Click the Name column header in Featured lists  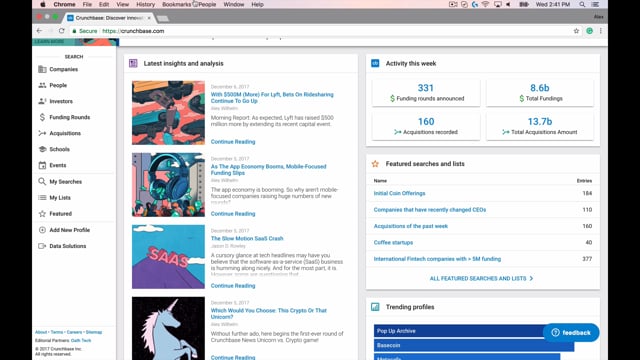(x=380, y=181)
